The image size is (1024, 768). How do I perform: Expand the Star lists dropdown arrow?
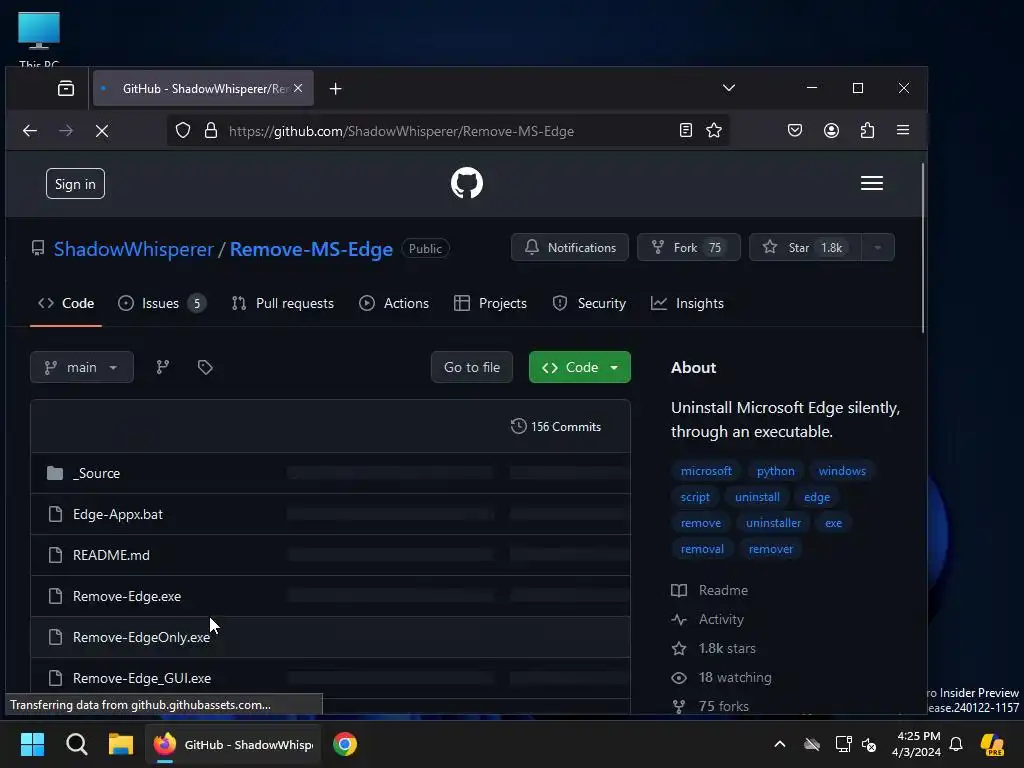[x=878, y=248]
